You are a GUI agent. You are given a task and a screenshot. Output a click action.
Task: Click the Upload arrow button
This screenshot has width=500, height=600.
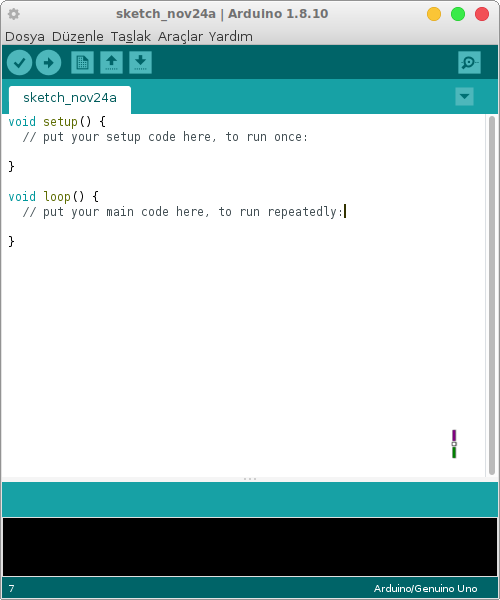click(48, 62)
